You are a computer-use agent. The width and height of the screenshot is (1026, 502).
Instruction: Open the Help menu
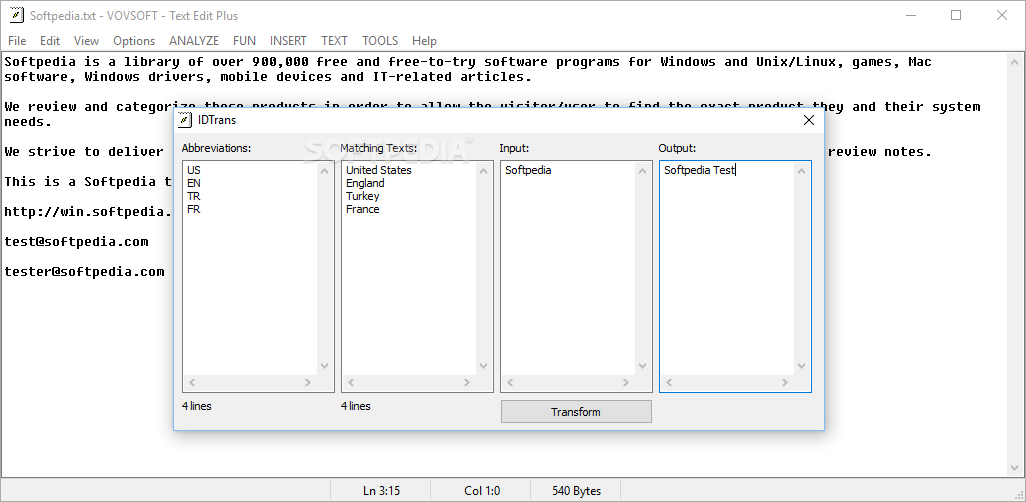[424, 41]
